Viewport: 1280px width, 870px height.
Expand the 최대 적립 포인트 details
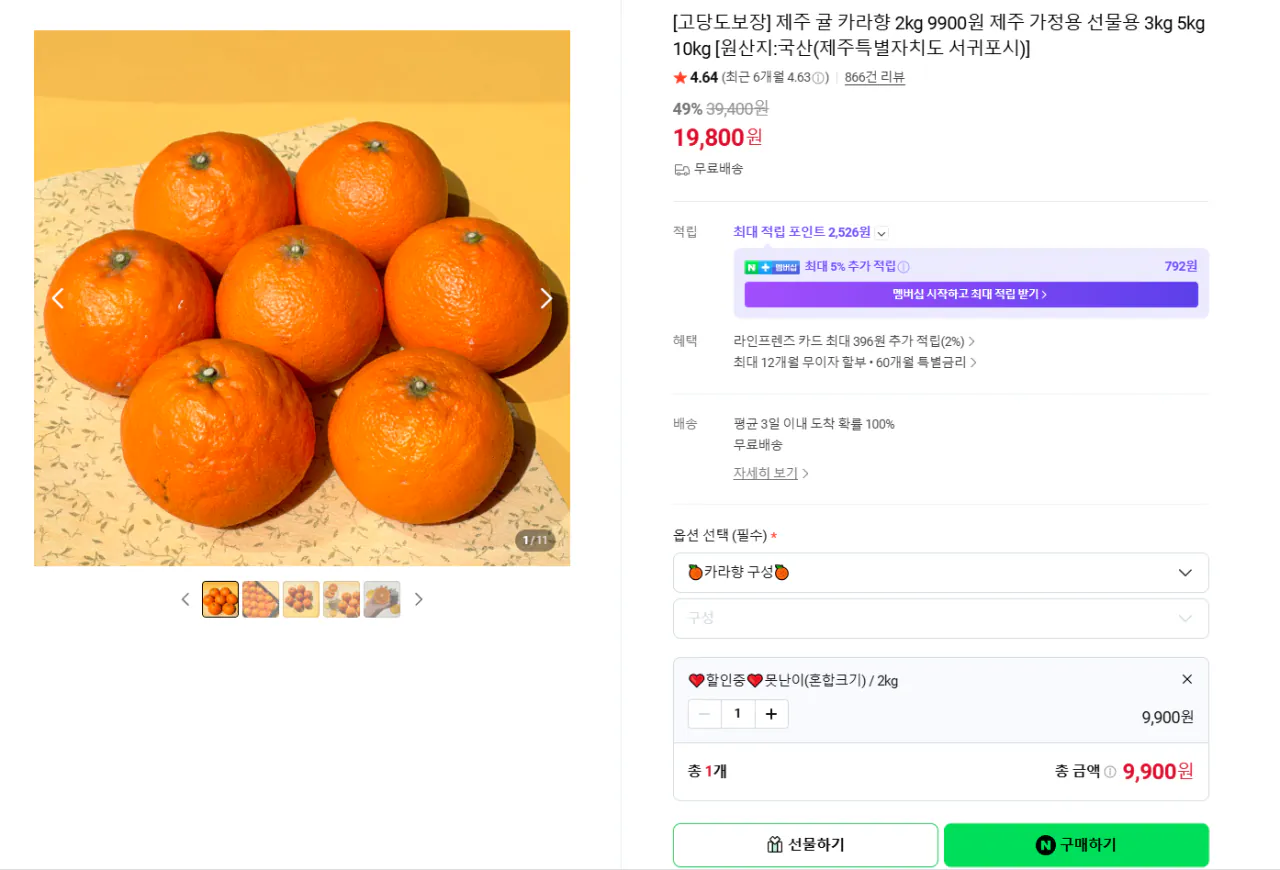[880, 232]
